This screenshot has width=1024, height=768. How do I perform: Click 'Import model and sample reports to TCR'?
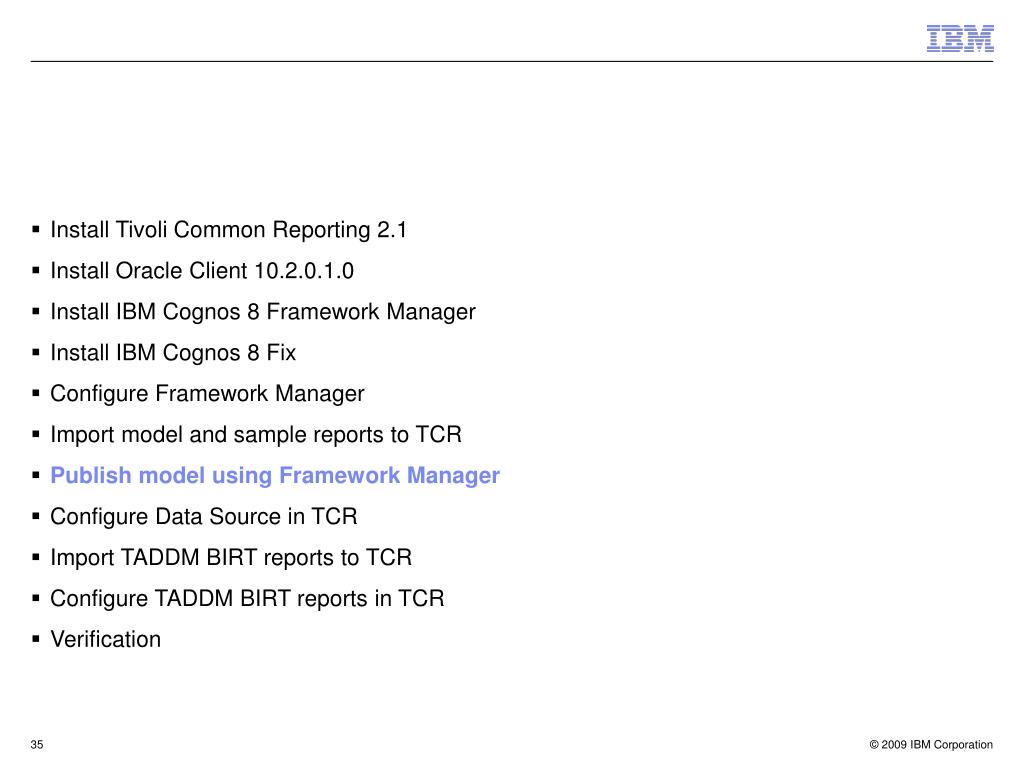256,434
